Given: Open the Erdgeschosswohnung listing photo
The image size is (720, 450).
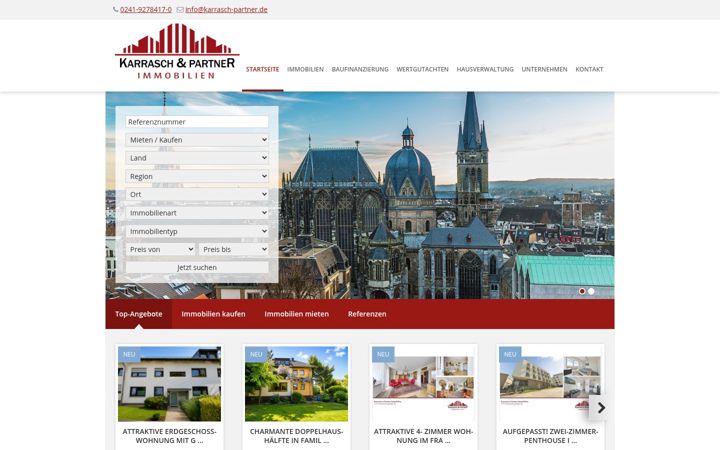Looking at the screenshot, I should (169, 384).
